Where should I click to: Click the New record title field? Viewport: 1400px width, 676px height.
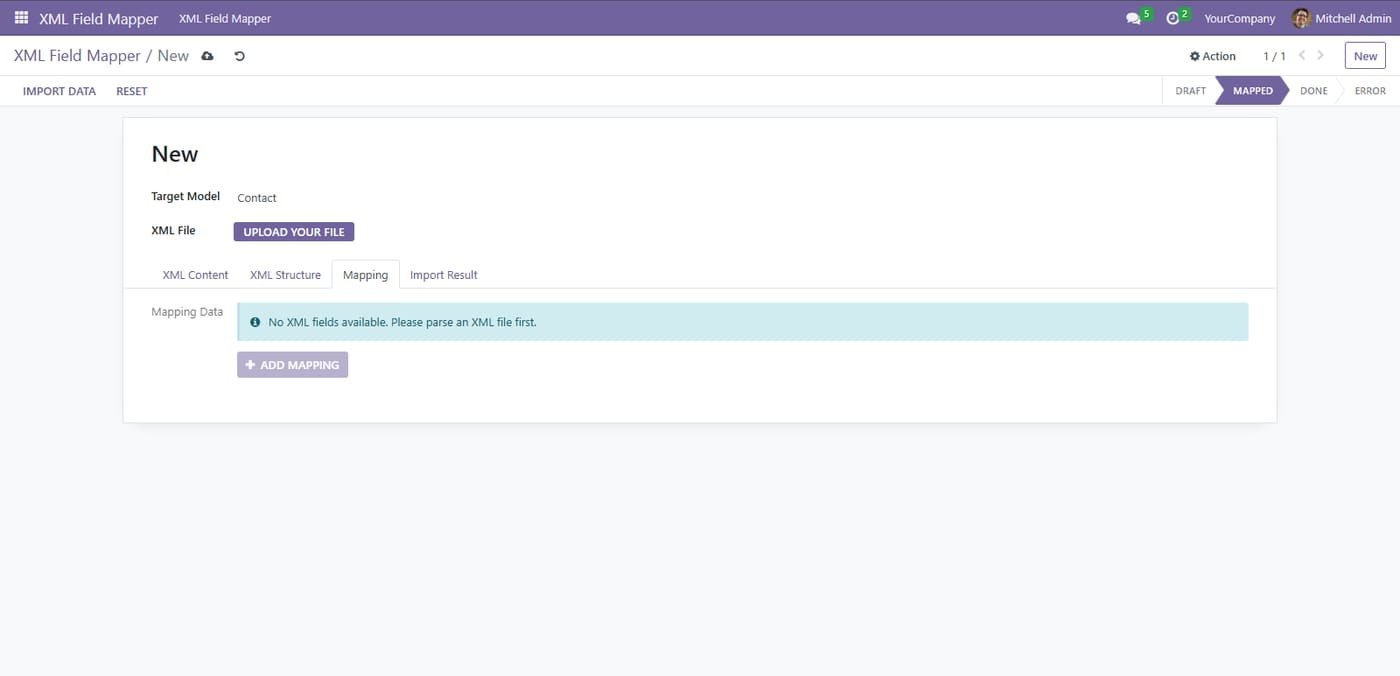point(175,154)
